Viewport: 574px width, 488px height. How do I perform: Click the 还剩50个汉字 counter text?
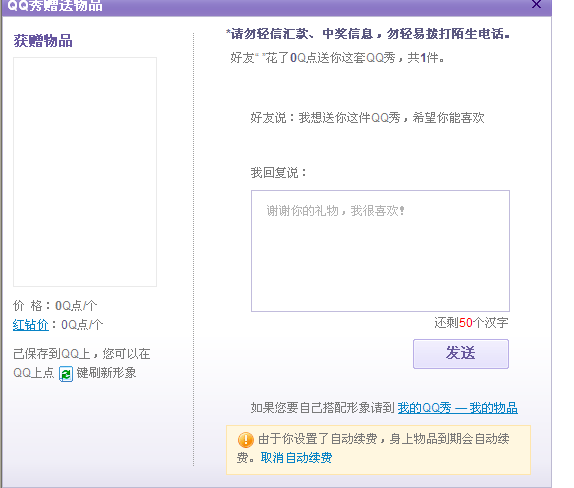(x=471, y=323)
